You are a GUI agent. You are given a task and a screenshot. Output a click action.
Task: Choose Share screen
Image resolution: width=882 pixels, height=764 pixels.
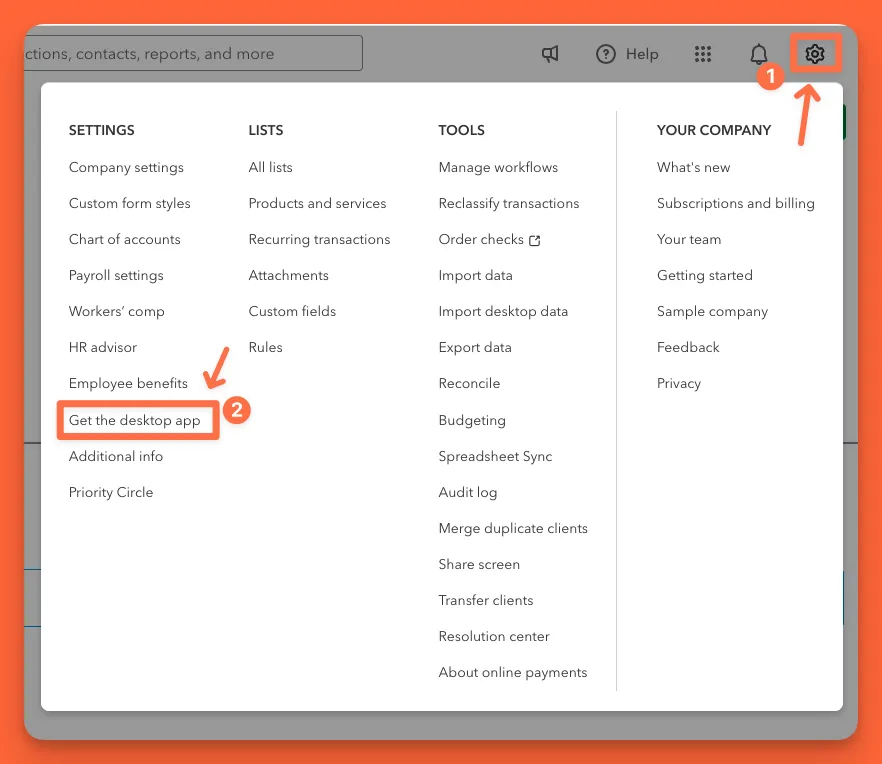coord(479,564)
